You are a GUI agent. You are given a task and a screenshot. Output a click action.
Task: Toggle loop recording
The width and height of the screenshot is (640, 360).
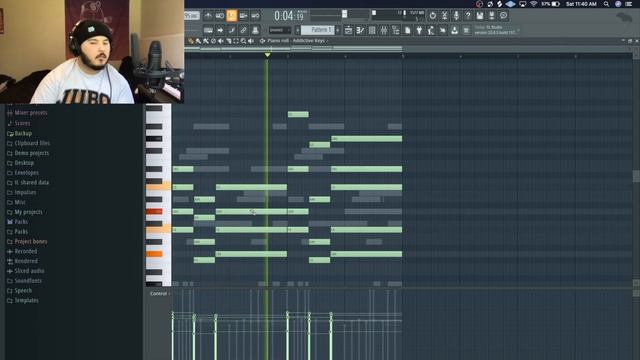[256, 16]
